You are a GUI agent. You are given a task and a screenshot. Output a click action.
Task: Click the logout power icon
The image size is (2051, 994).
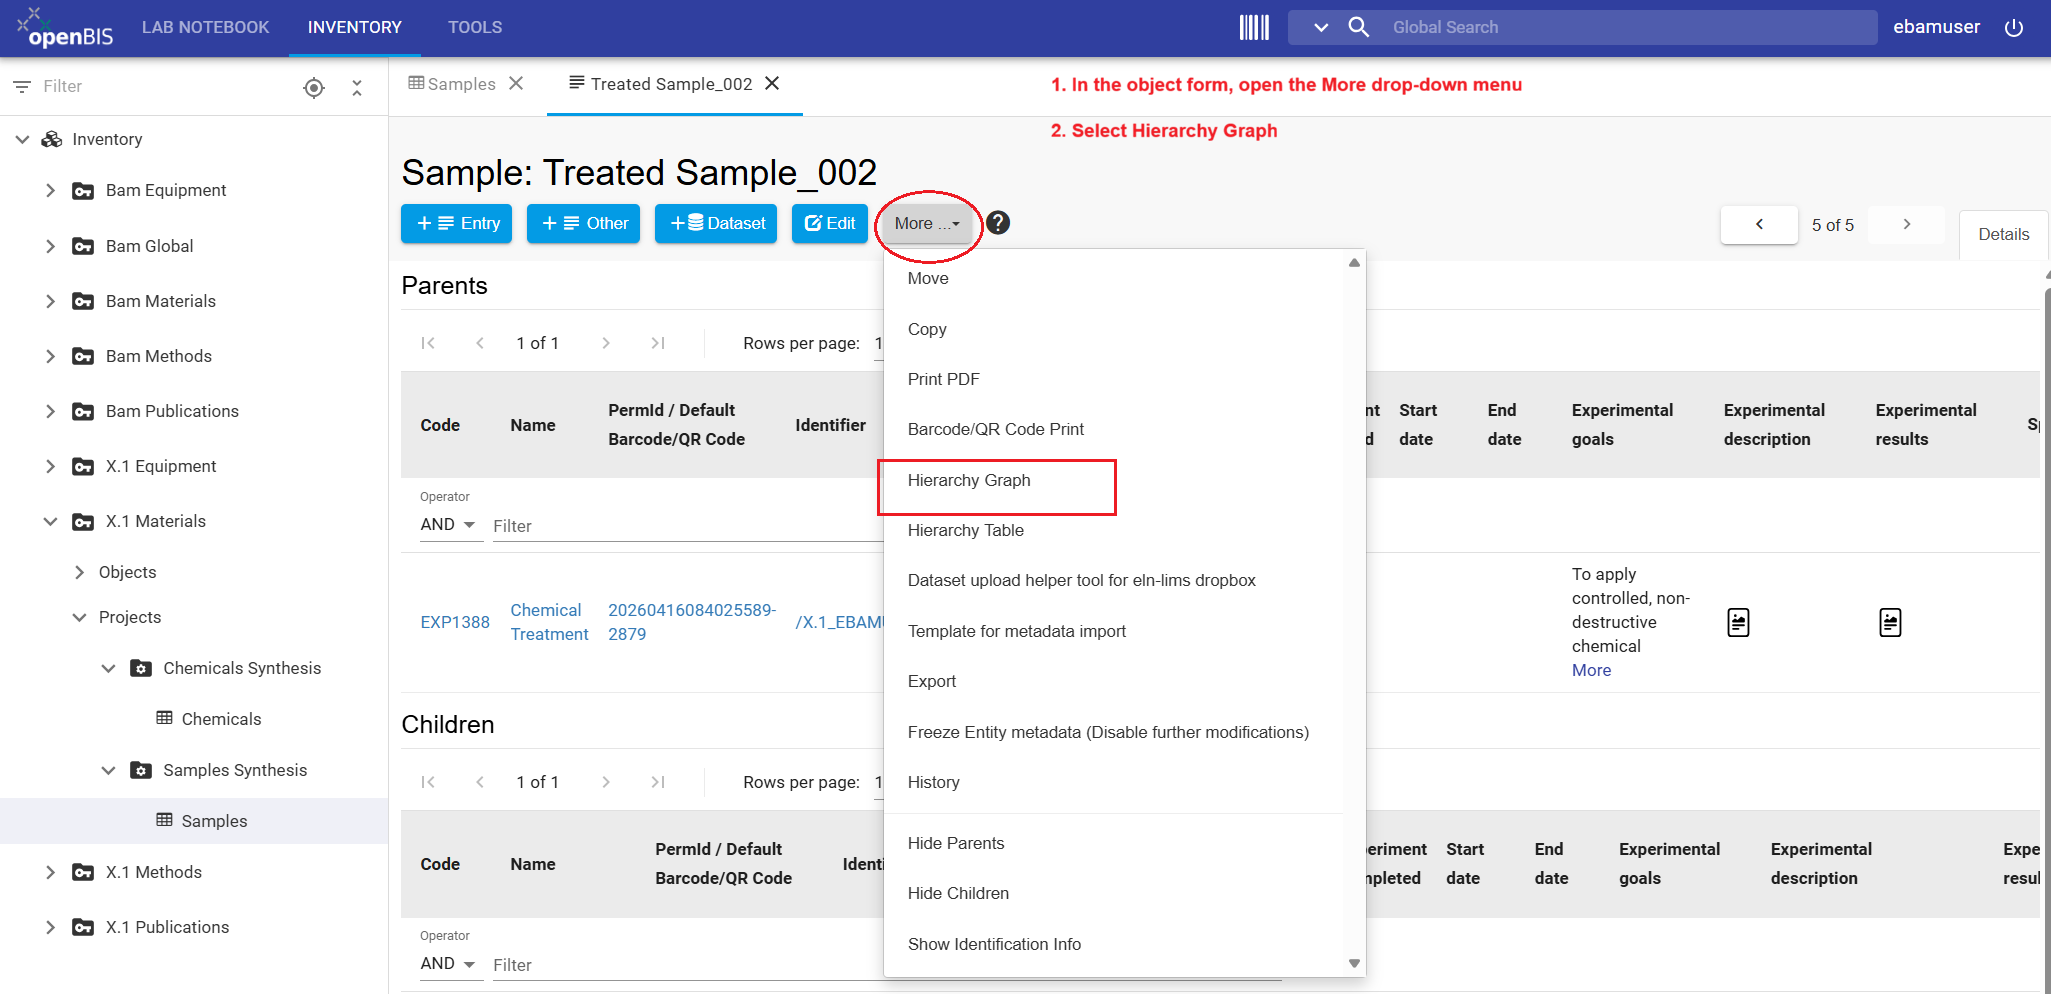pos(2014,27)
